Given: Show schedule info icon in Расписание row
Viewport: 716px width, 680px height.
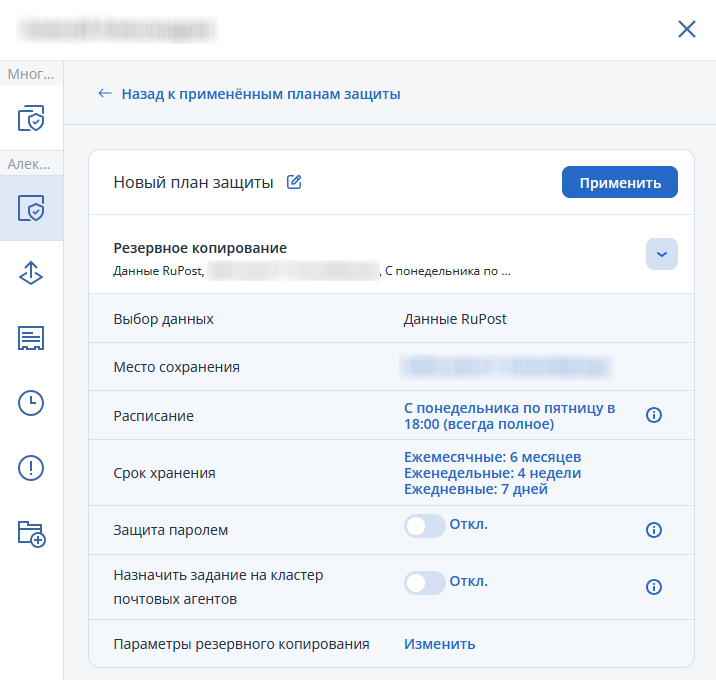Looking at the screenshot, I should [x=653, y=415].
